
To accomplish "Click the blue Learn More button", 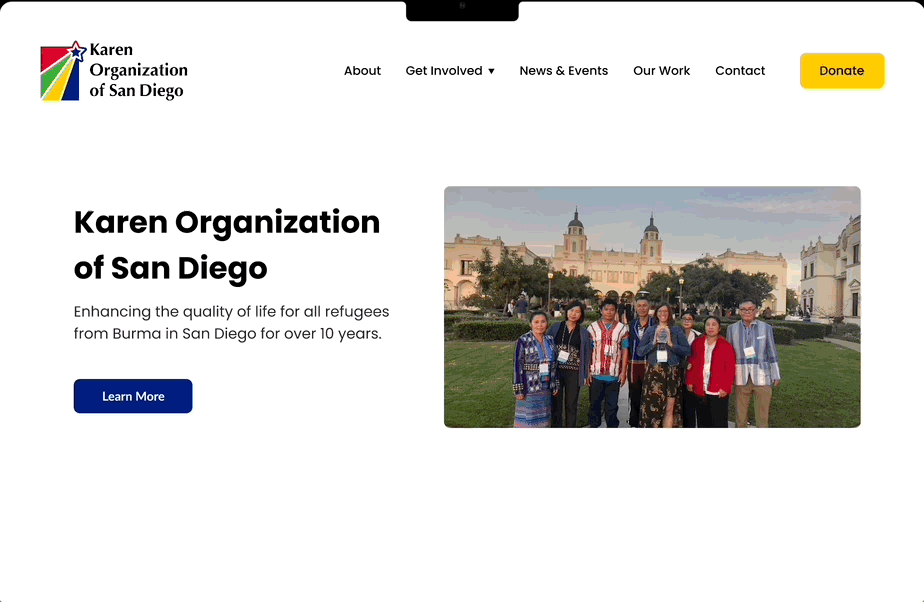I will [133, 396].
